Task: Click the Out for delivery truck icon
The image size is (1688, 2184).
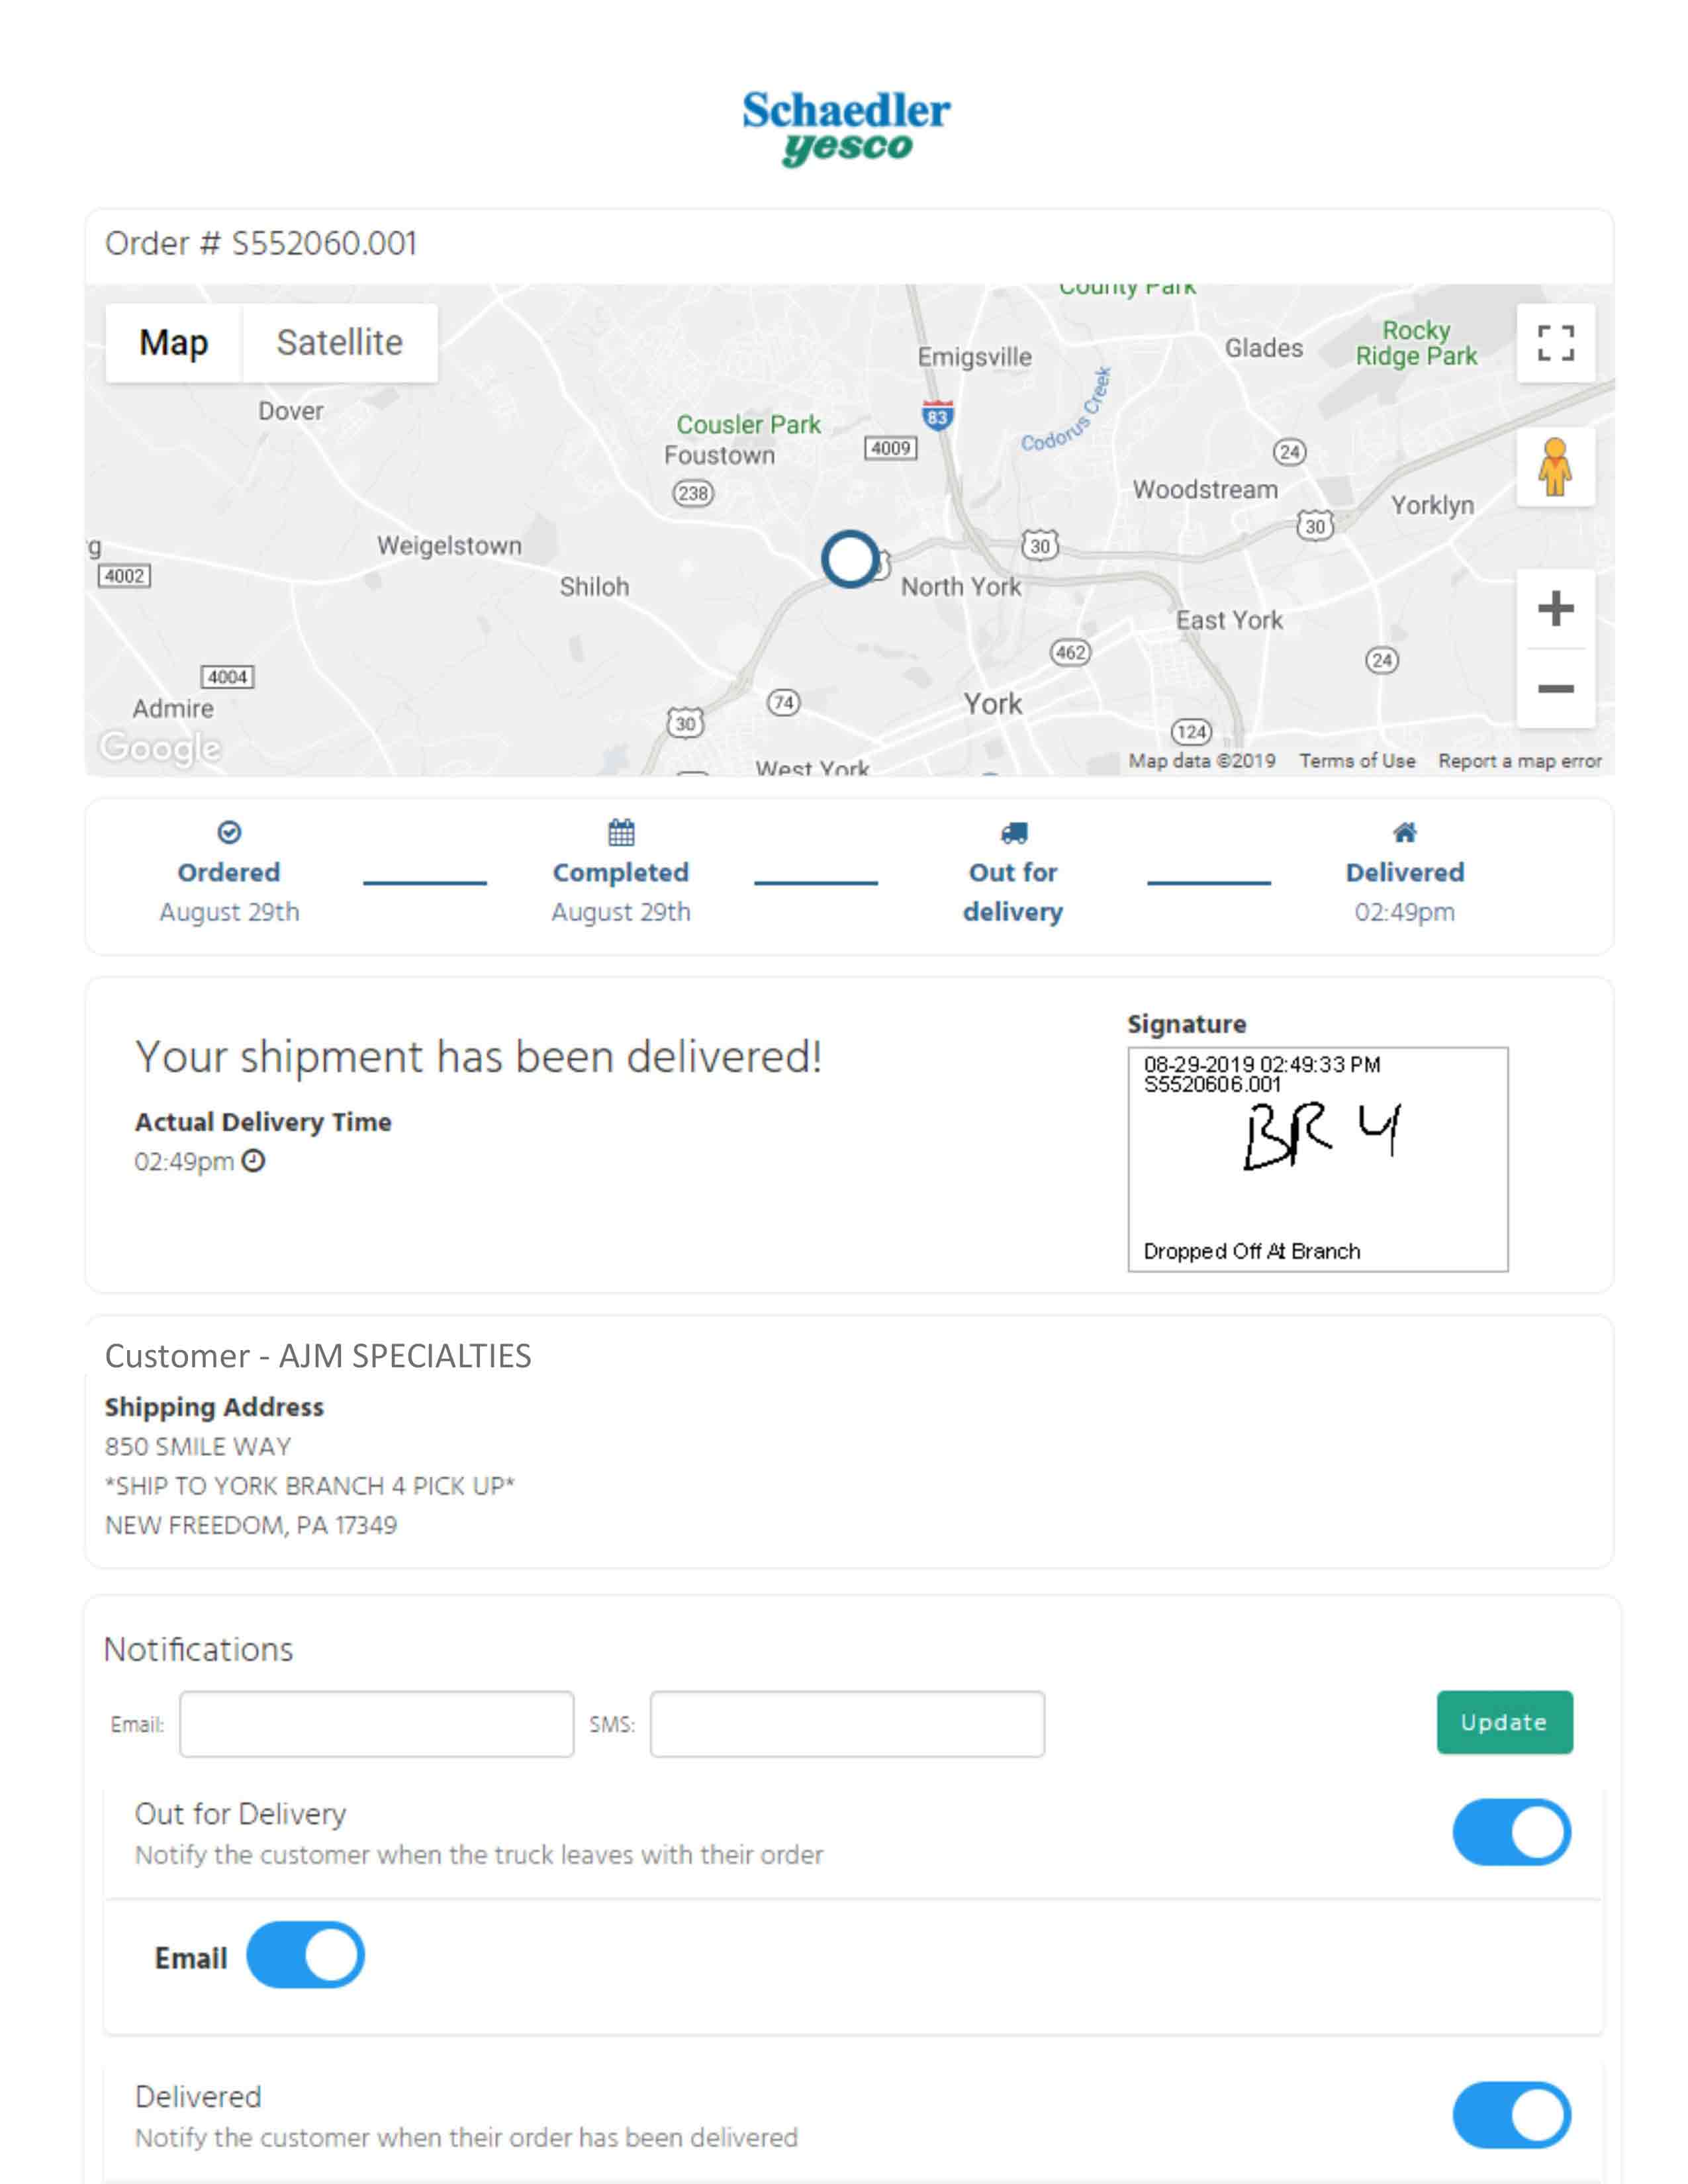Action: click(x=1013, y=832)
